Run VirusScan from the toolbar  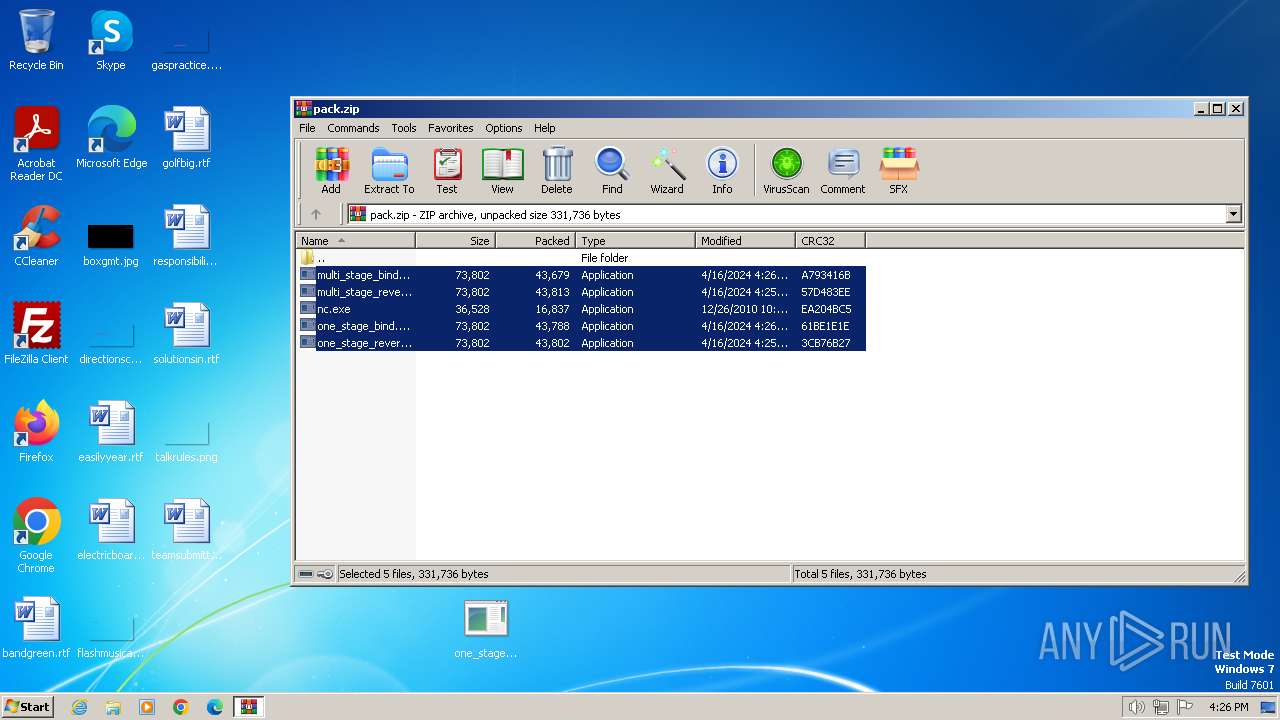pos(786,170)
